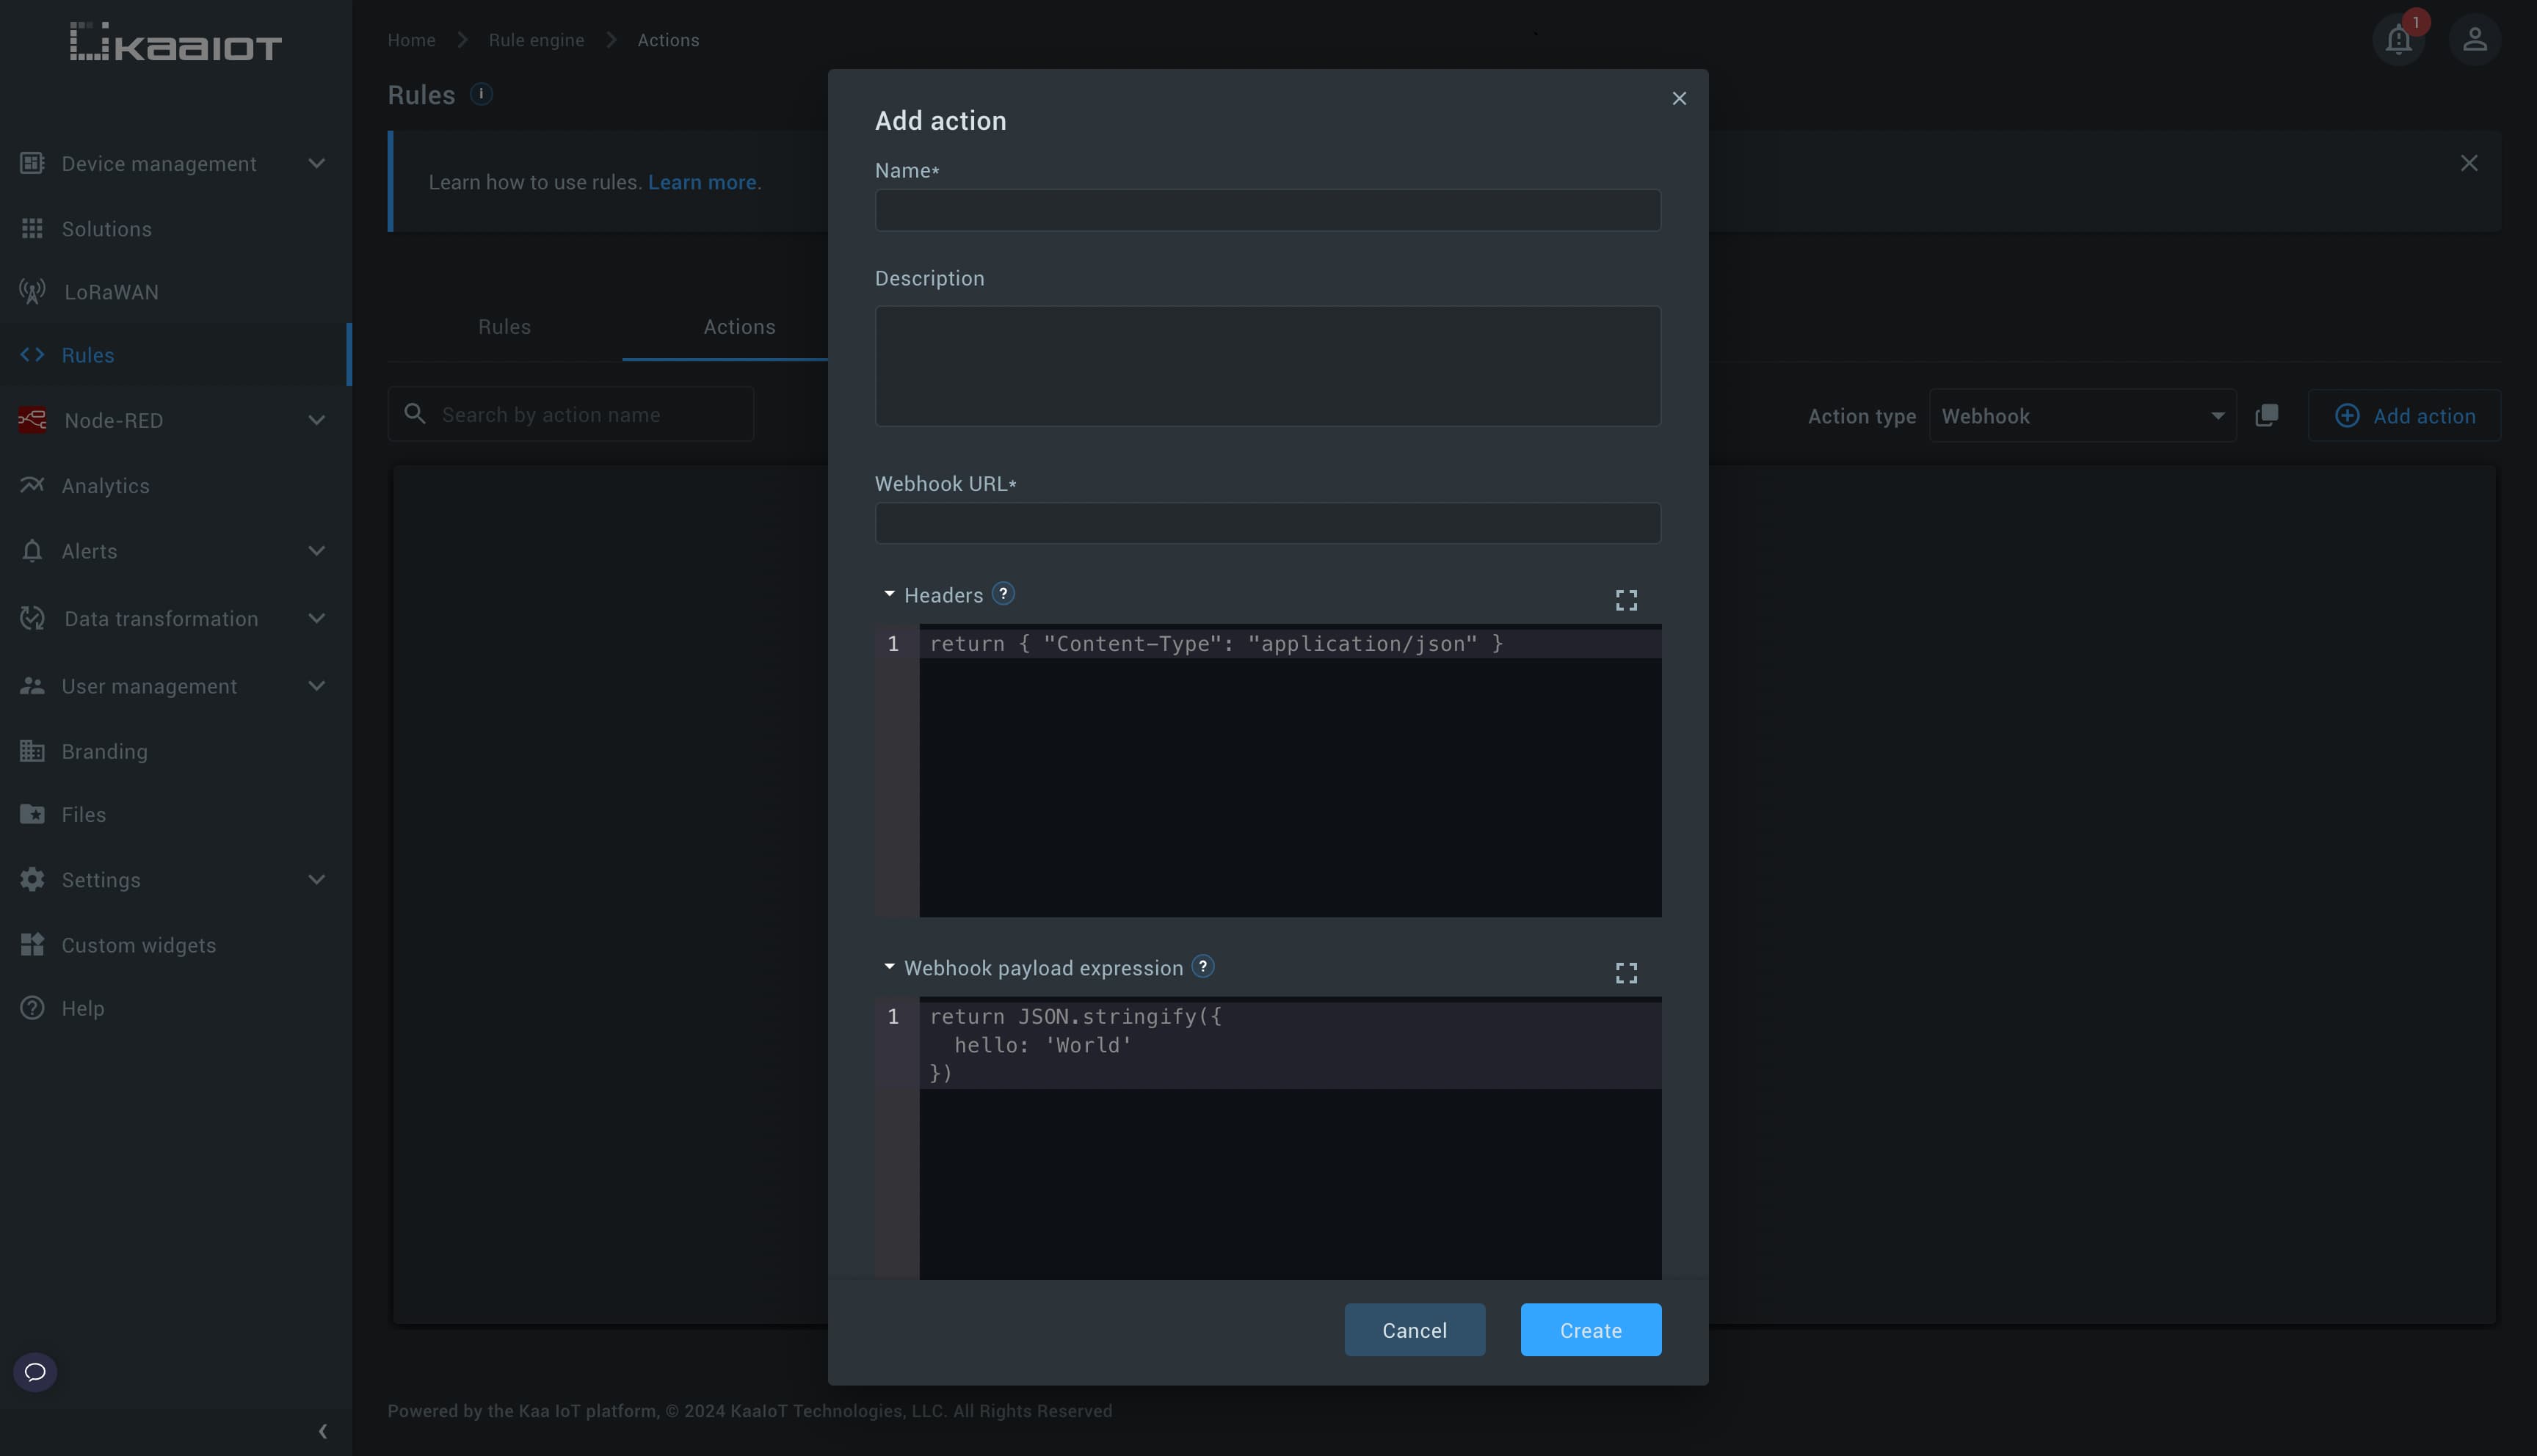
Task: Focus the Description text area
Action: coord(1268,366)
